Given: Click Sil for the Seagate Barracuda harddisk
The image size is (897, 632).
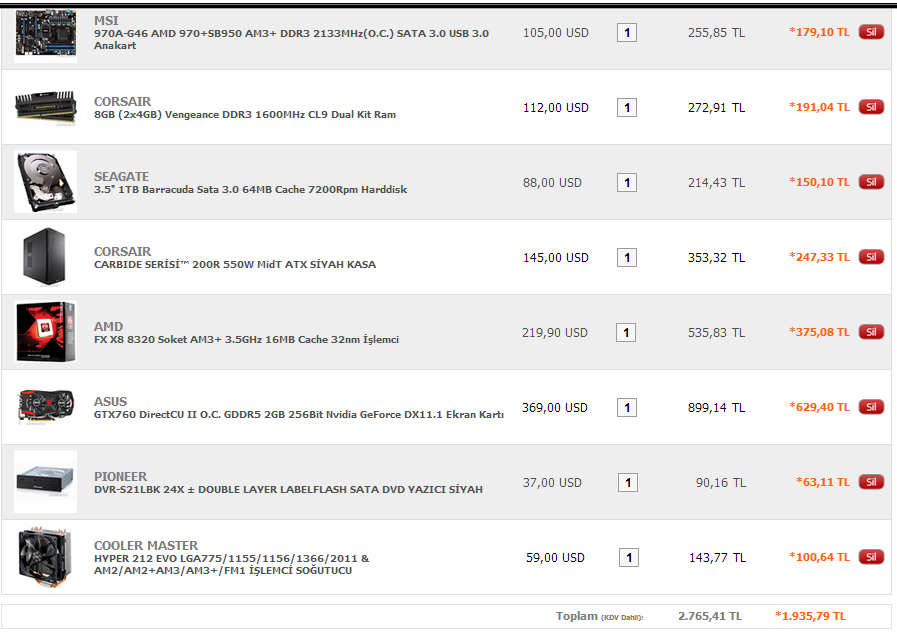Looking at the screenshot, I should (x=871, y=182).
